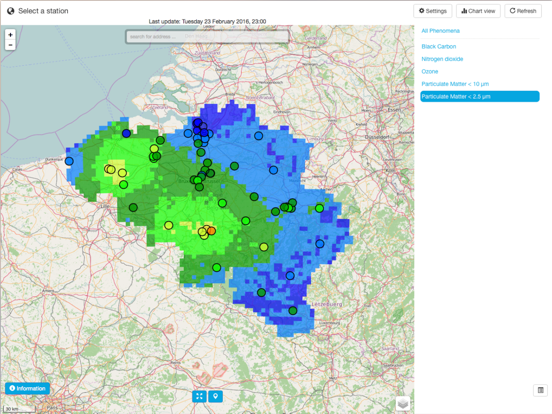
Task: Select Particulate Matter < 10 µm
Action: [455, 84]
